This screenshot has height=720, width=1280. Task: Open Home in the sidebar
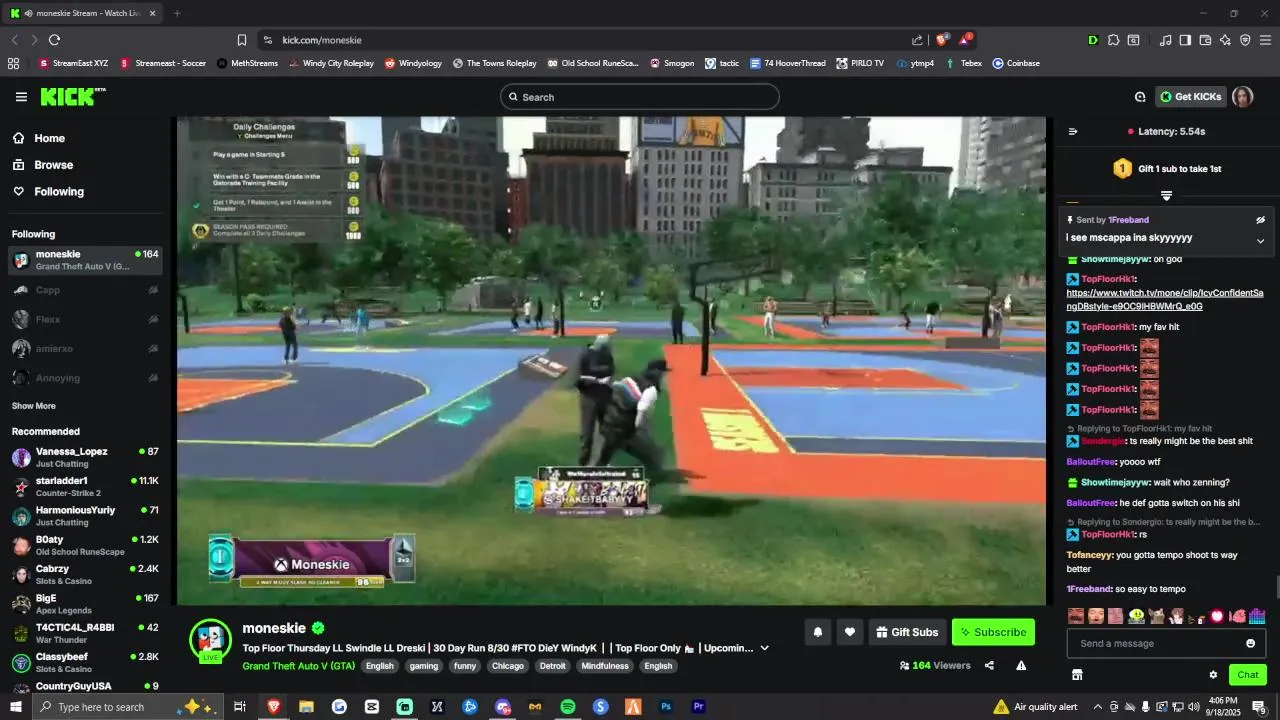coord(39,138)
